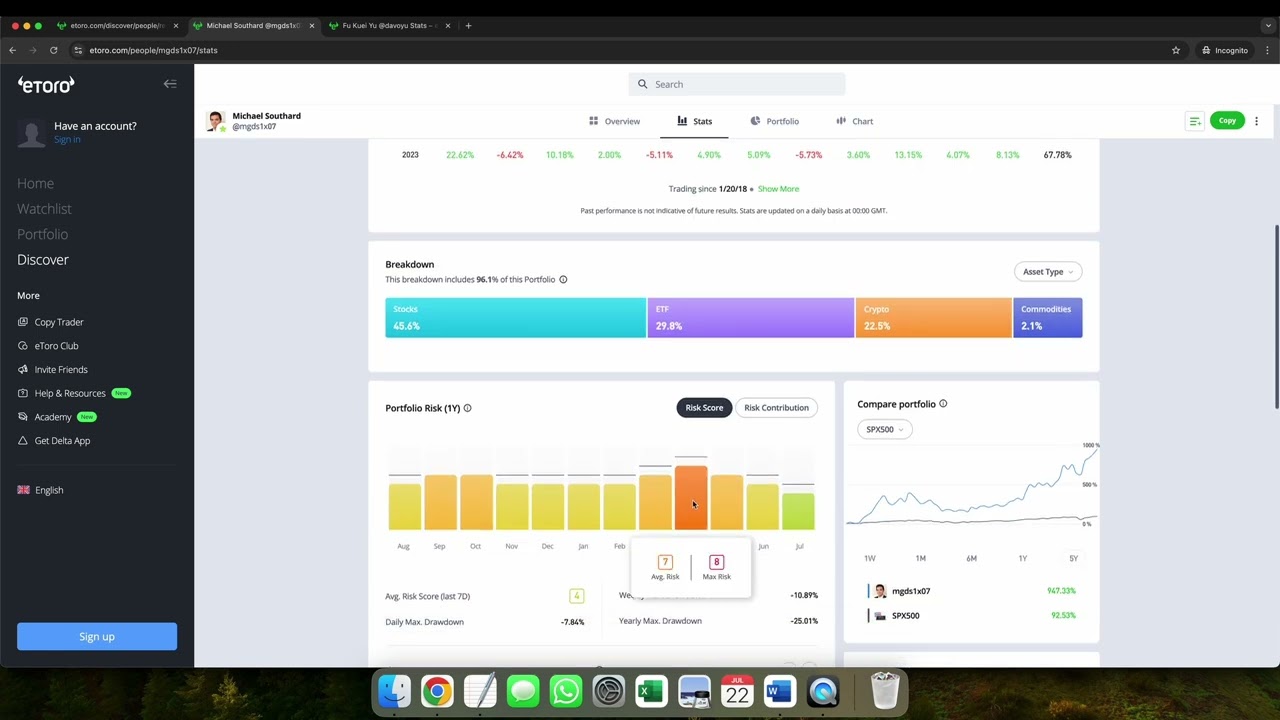Click the Sign in link
The height and width of the screenshot is (720, 1280).
pos(67,139)
